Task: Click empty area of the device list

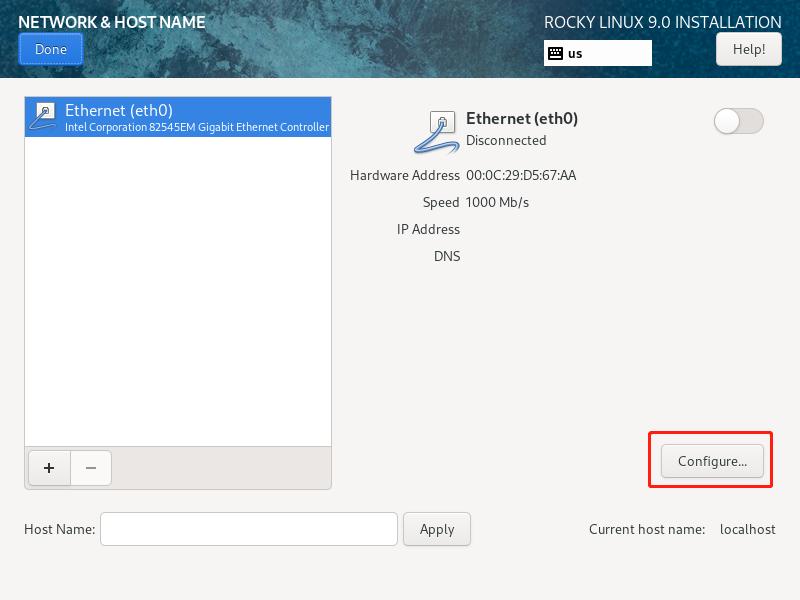Action: pos(178,300)
